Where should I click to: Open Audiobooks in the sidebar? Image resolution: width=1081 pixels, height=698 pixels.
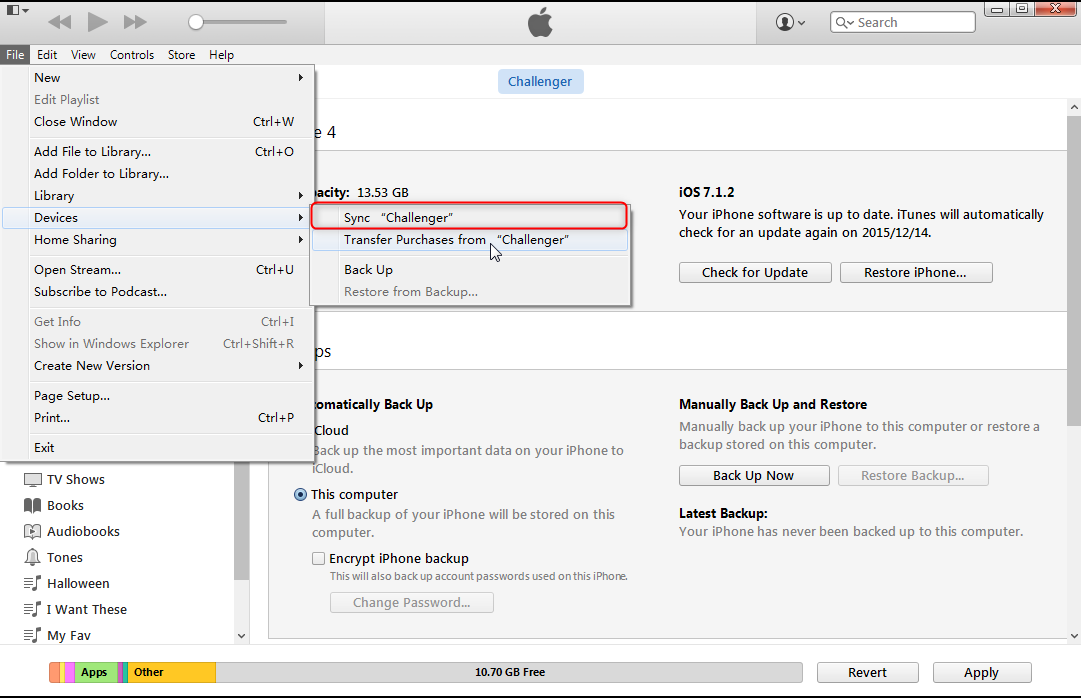pos(83,532)
